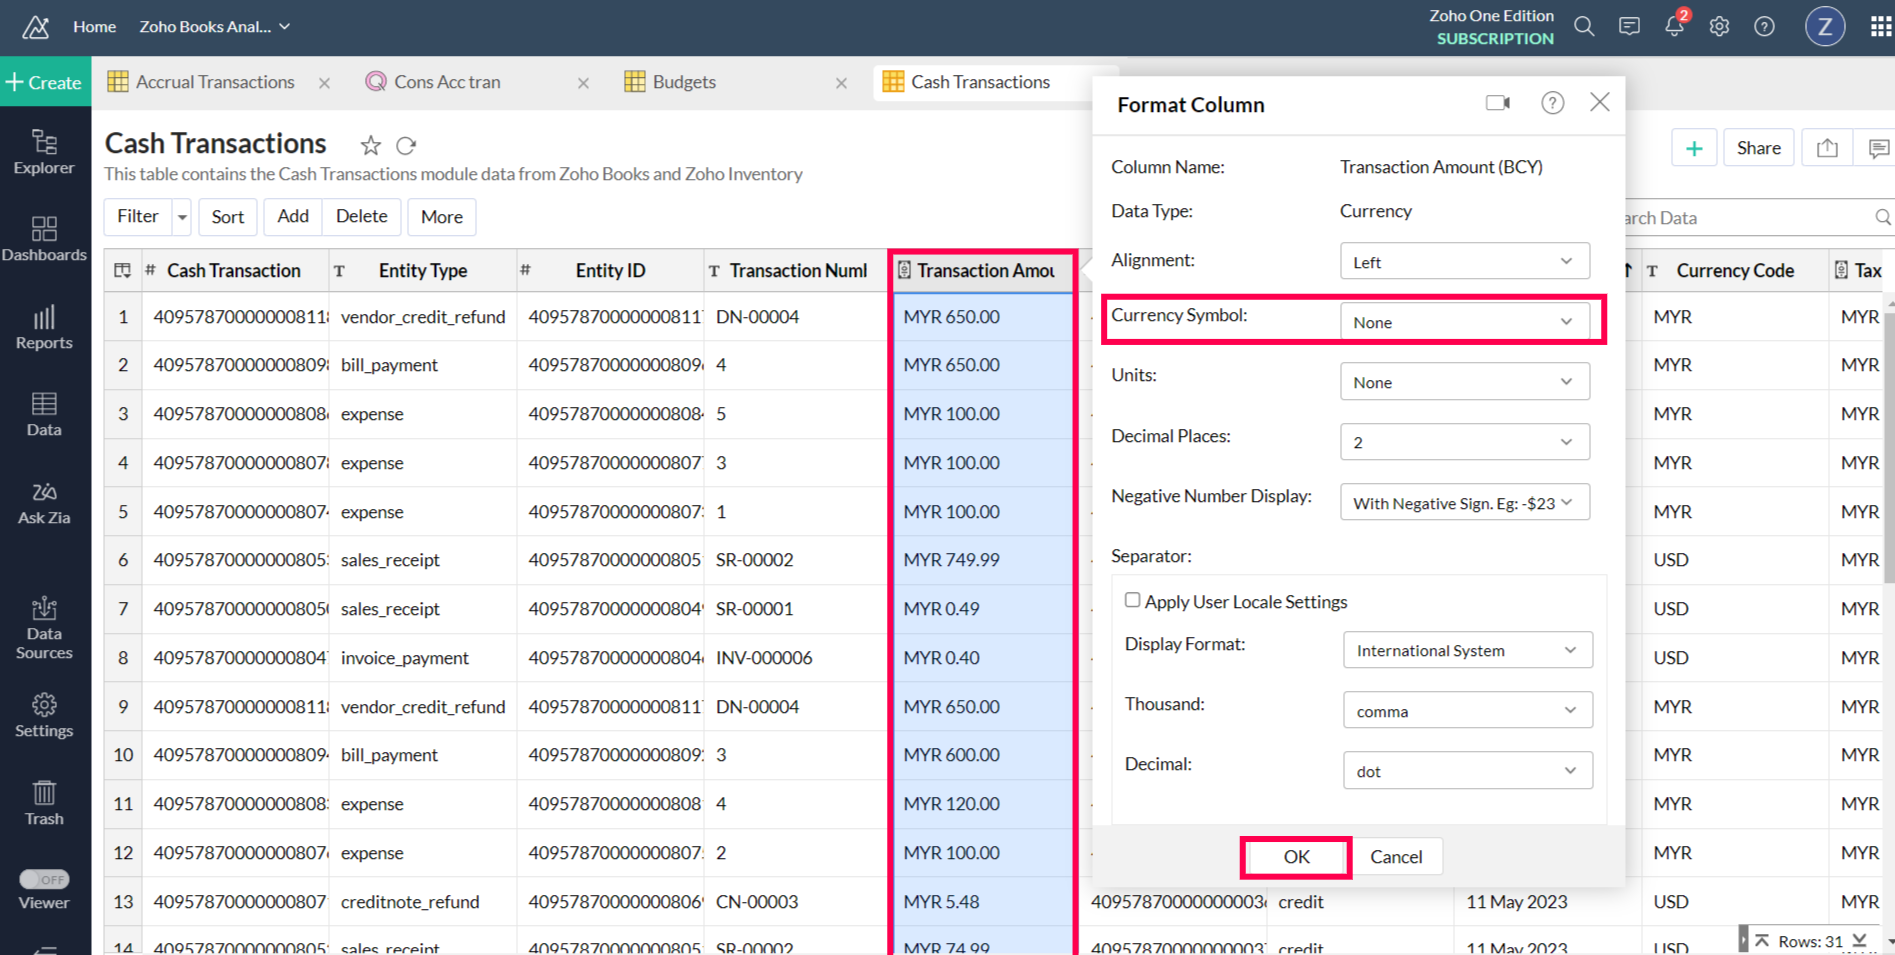Screen dimensions: 1895x955
Task: Click the video help icon in Format Column
Action: [1498, 103]
